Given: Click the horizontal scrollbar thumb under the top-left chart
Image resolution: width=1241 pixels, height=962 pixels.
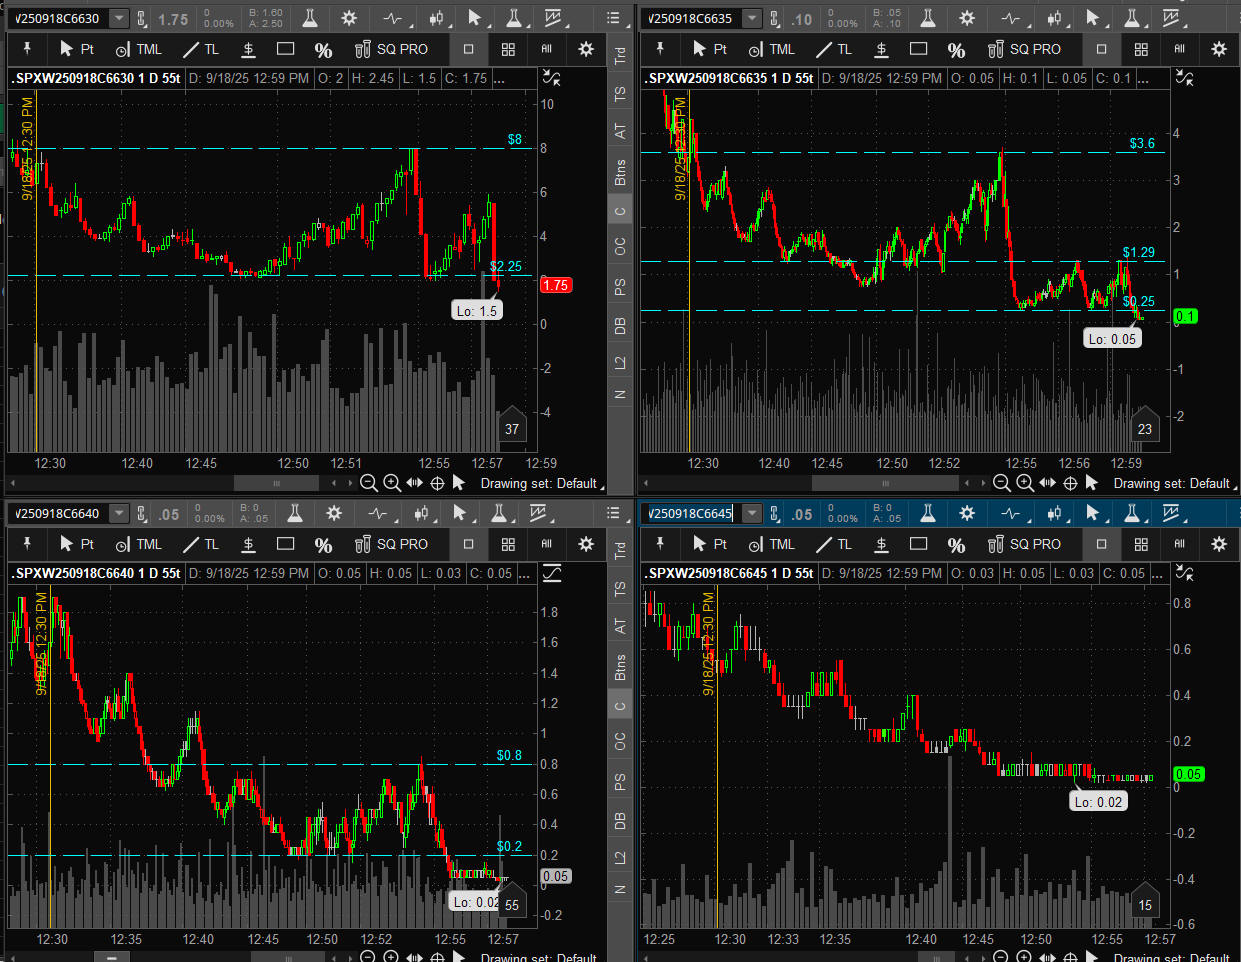Looking at the screenshot, I should pyautogui.click(x=276, y=483).
